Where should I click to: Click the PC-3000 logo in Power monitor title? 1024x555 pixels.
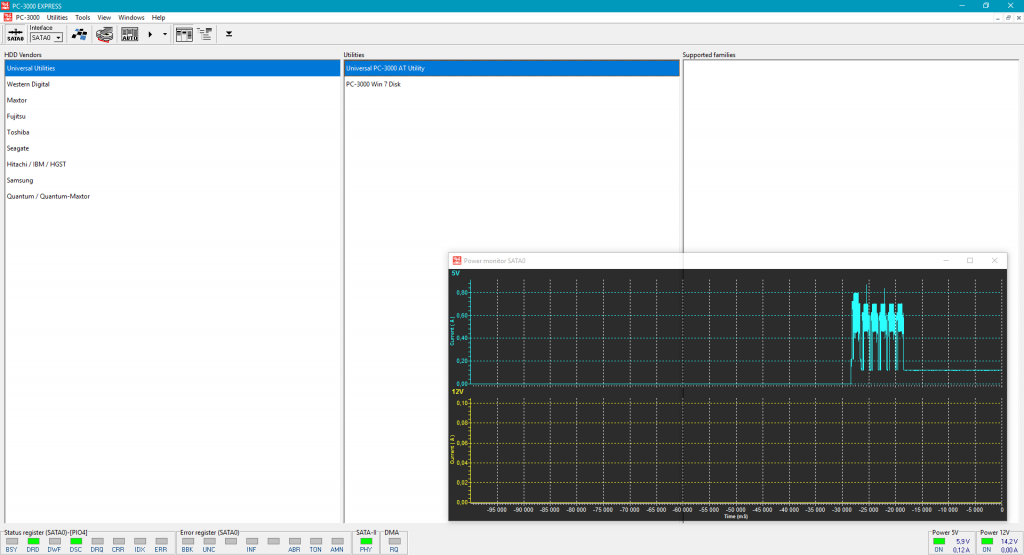(457, 260)
